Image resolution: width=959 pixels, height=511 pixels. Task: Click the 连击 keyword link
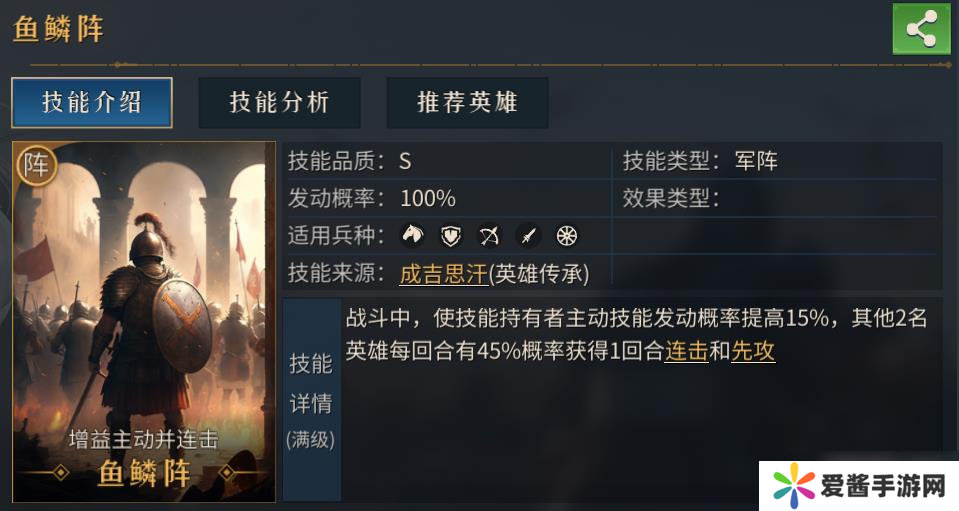[686, 351]
